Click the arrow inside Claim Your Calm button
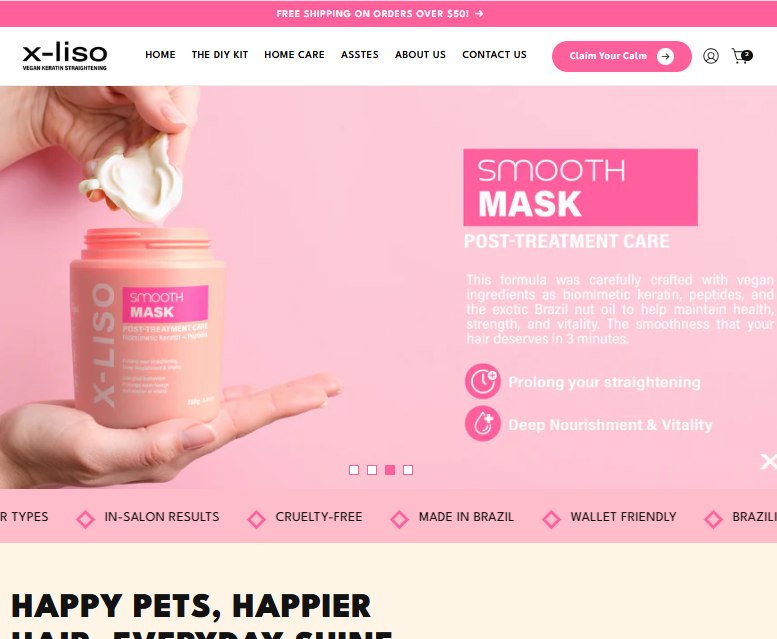This screenshot has height=639, width=777. [665, 56]
